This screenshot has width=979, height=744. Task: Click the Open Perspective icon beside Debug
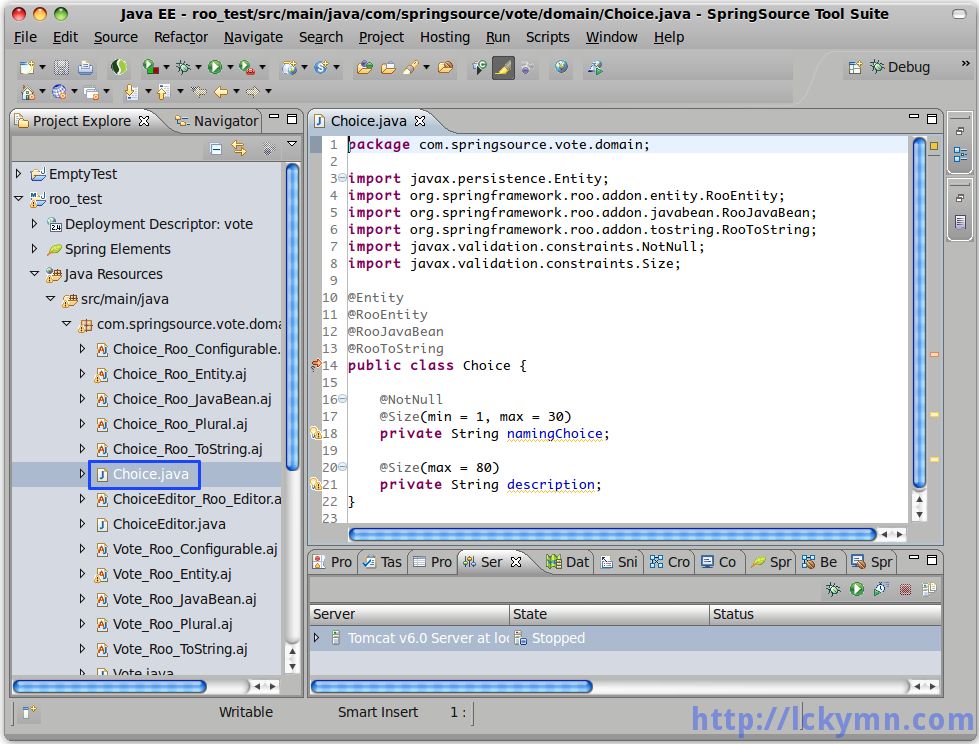[855, 67]
